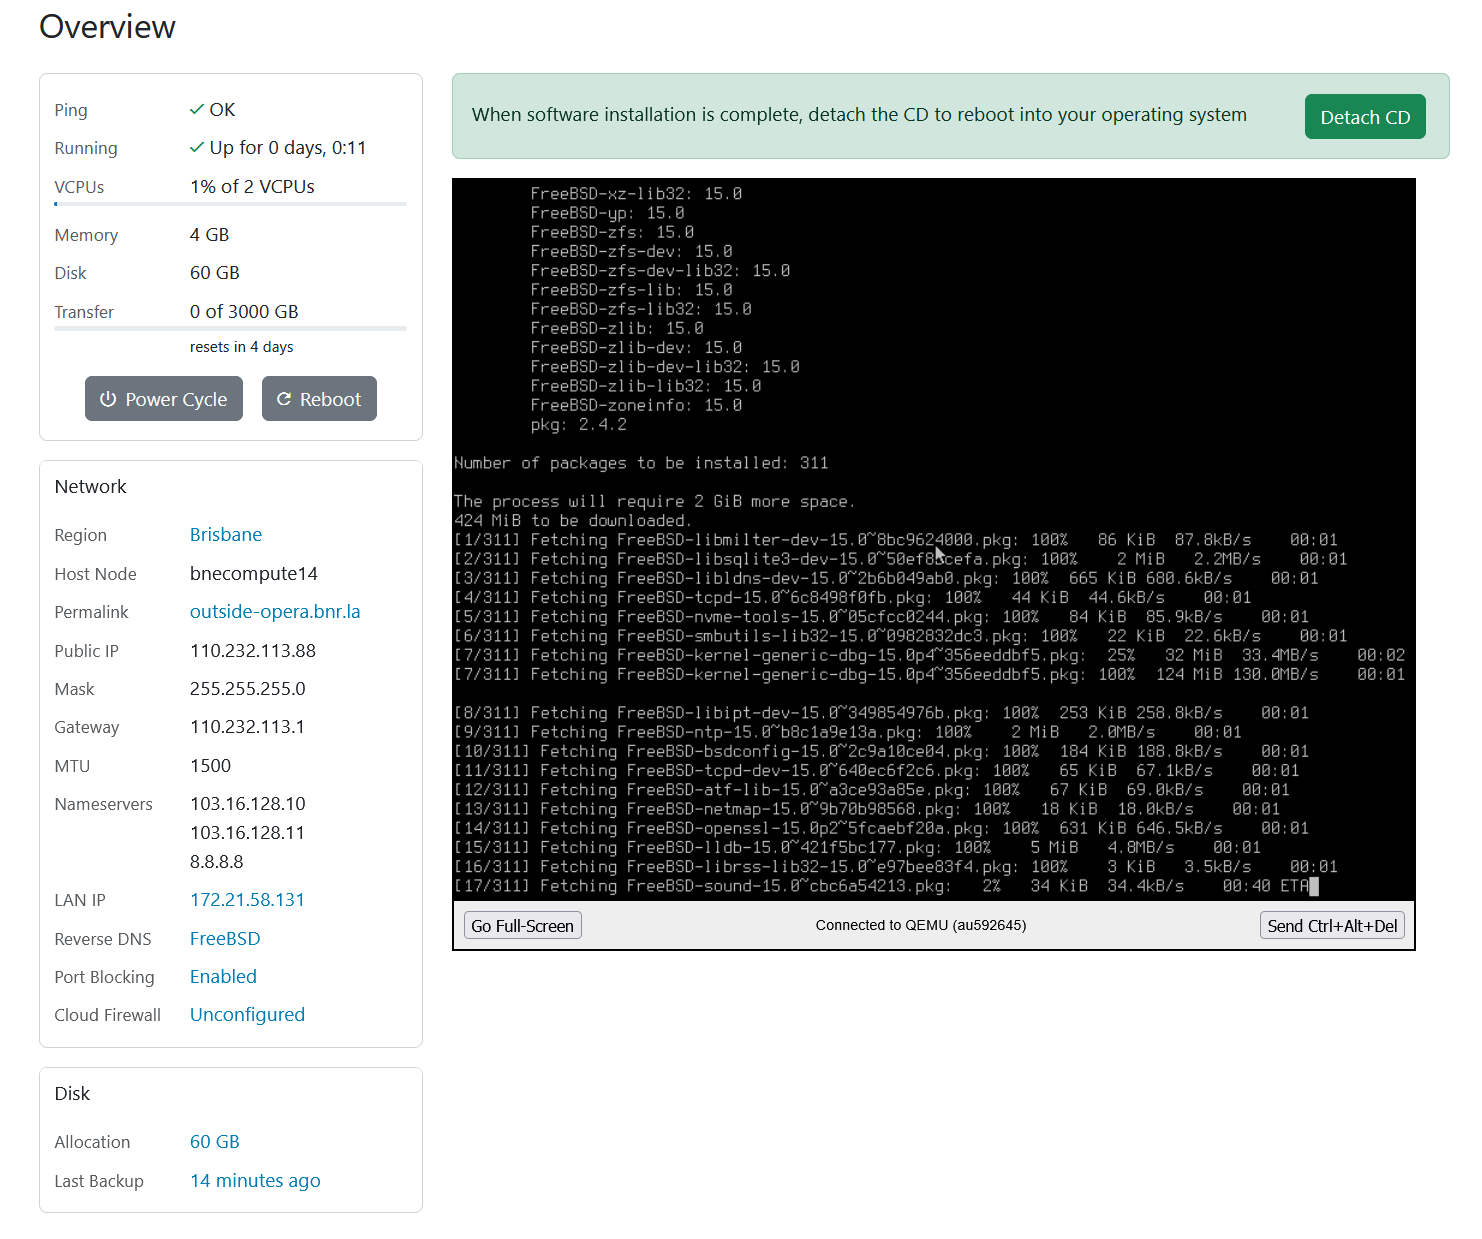View the last backup 14 minutes ago

click(255, 1181)
